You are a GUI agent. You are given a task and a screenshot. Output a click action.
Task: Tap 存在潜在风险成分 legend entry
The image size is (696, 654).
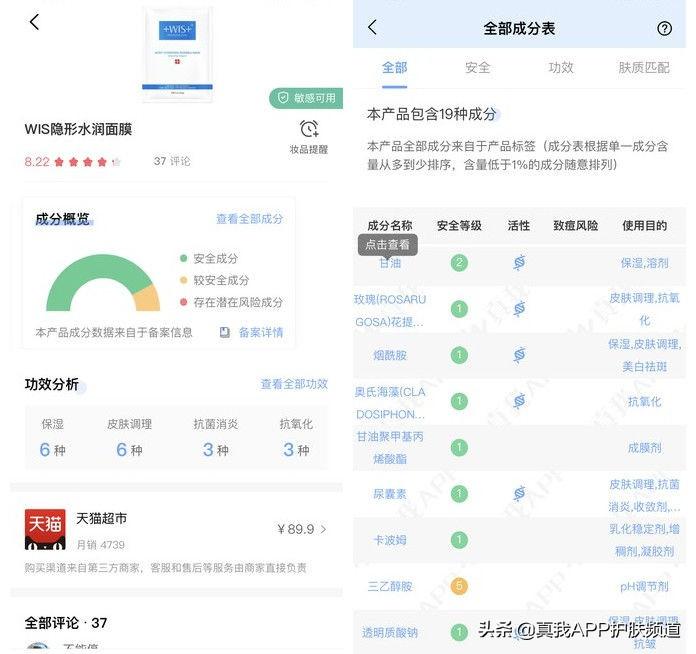pos(231,302)
